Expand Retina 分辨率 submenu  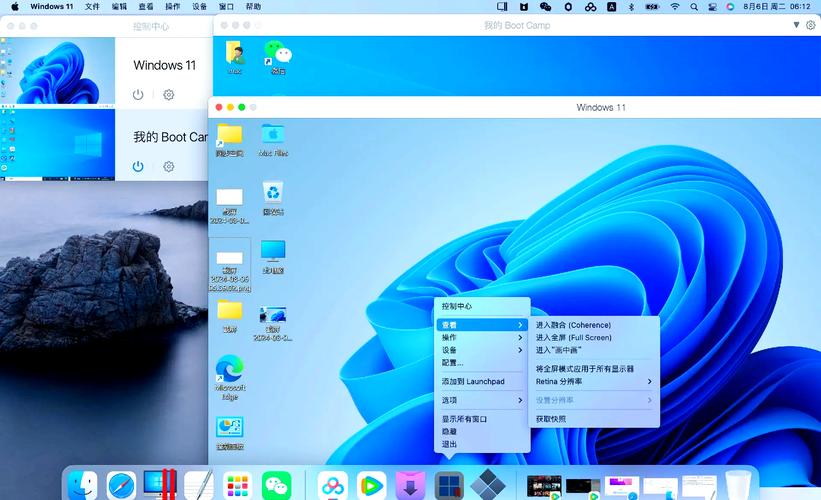(594, 381)
